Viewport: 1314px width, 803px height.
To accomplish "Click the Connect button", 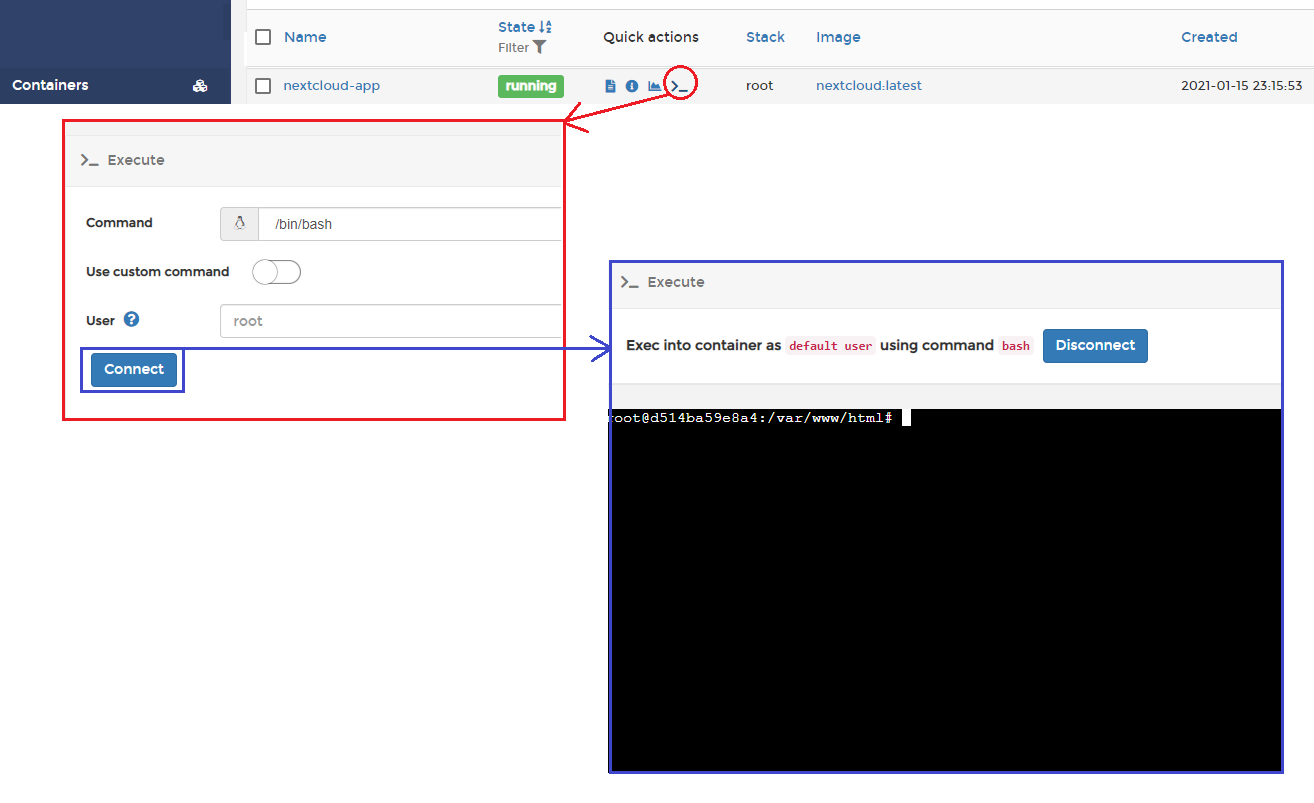I will (x=134, y=369).
